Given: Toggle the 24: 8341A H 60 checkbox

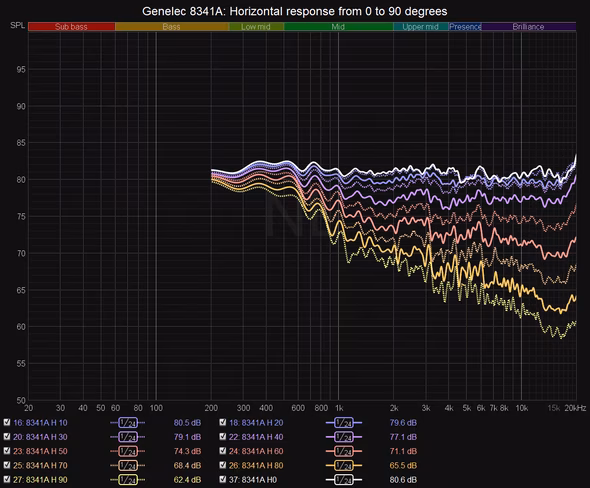Looking at the screenshot, I should tap(223, 451).
